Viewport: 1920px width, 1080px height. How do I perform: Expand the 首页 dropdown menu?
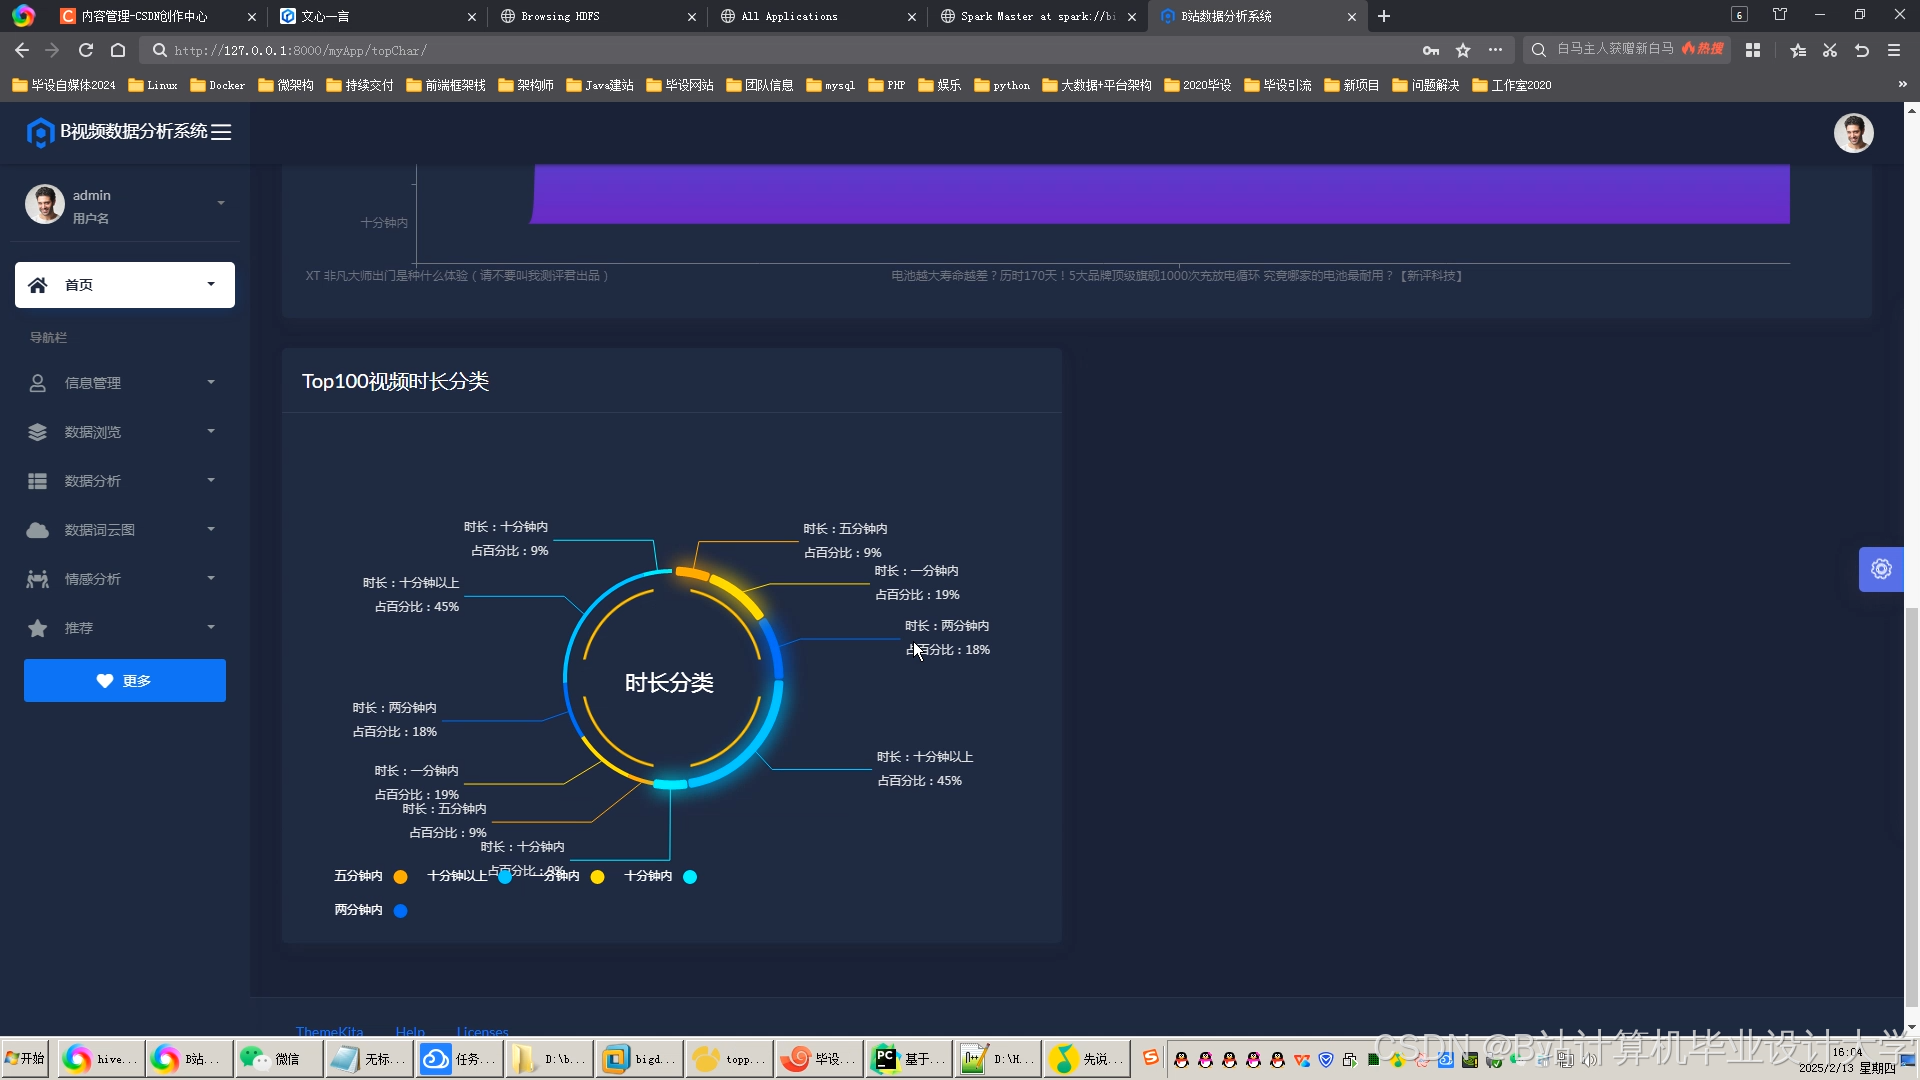[211, 284]
